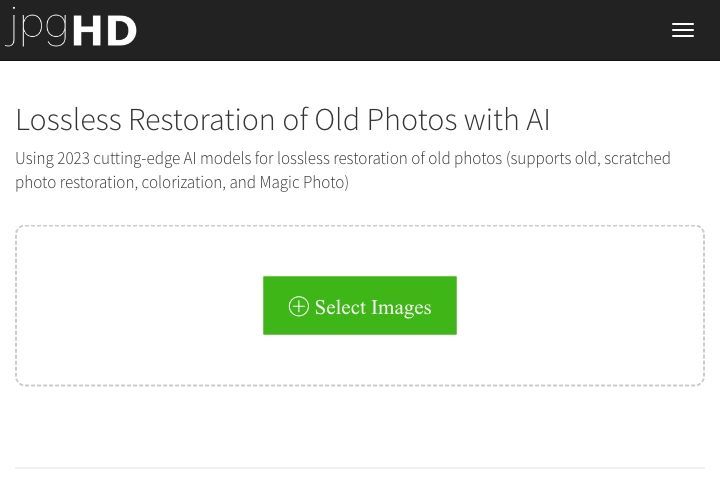
Task: Click Magic Photo in the description
Action: pos(302,182)
